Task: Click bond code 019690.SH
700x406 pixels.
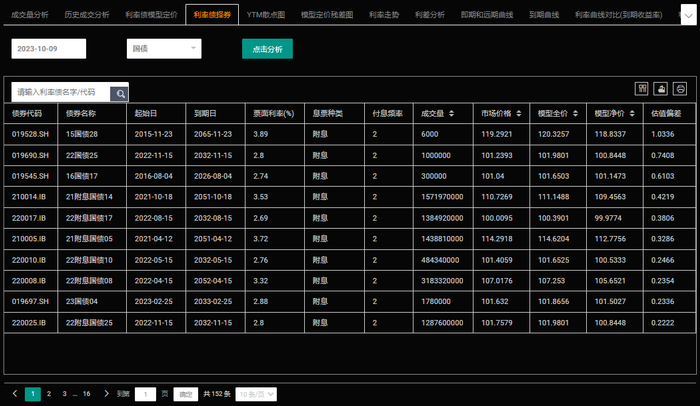Action: [30, 155]
